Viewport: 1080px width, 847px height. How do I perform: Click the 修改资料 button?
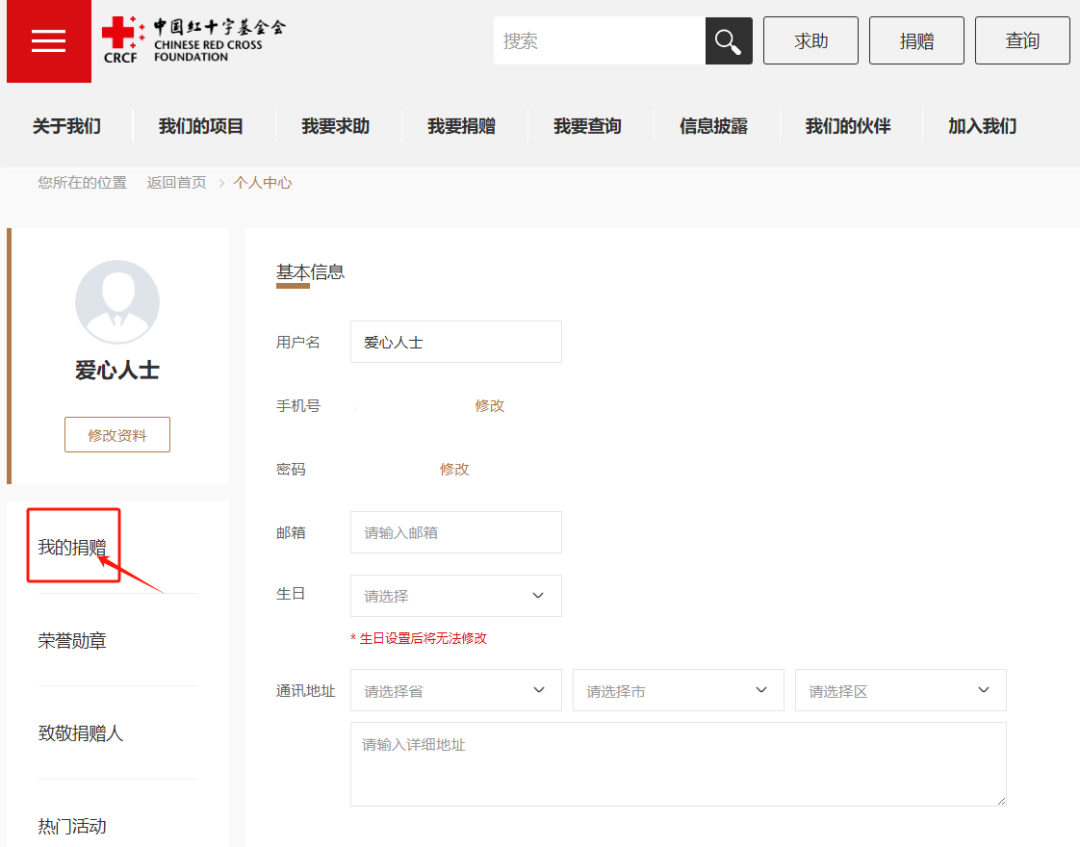pyautogui.click(x=117, y=434)
